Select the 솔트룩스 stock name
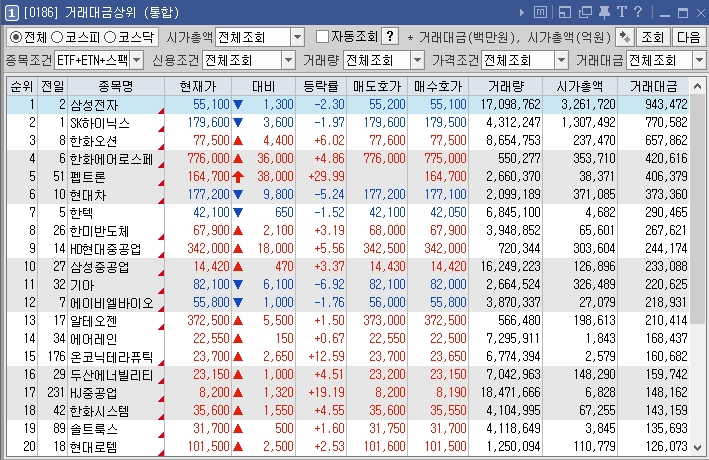The height and width of the screenshot is (460, 709). [94, 429]
